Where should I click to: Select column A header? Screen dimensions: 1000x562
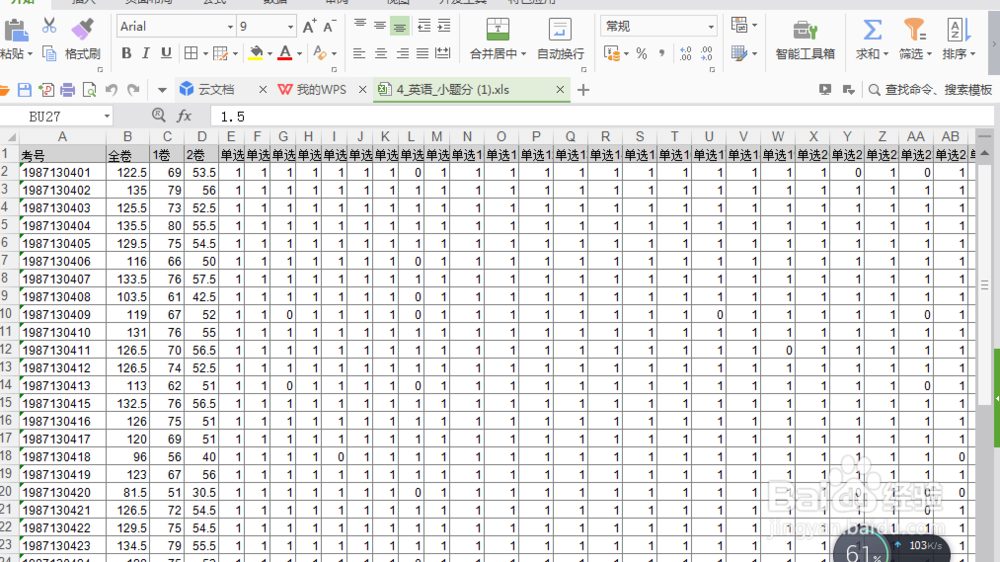click(x=62, y=137)
